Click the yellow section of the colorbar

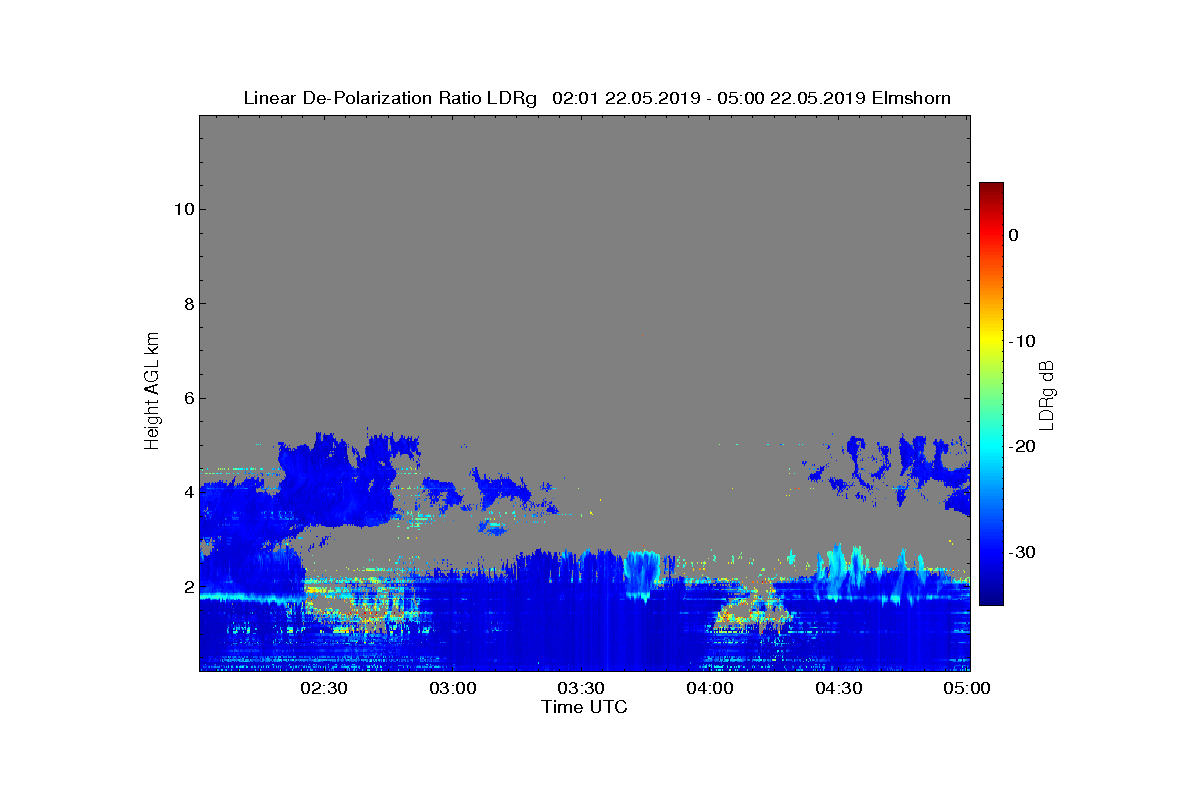(991, 341)
